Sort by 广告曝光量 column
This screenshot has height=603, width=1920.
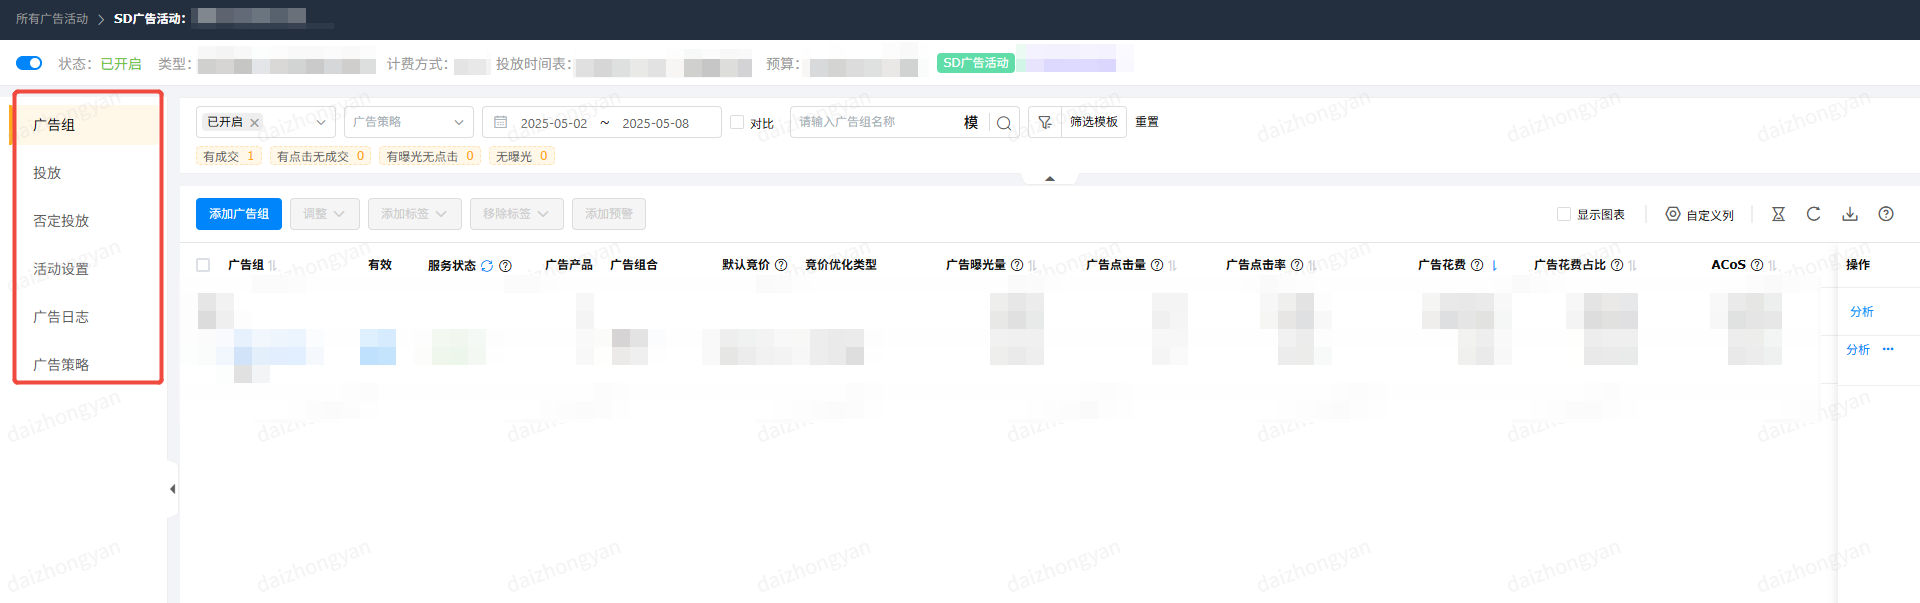tap(1033, 265)
